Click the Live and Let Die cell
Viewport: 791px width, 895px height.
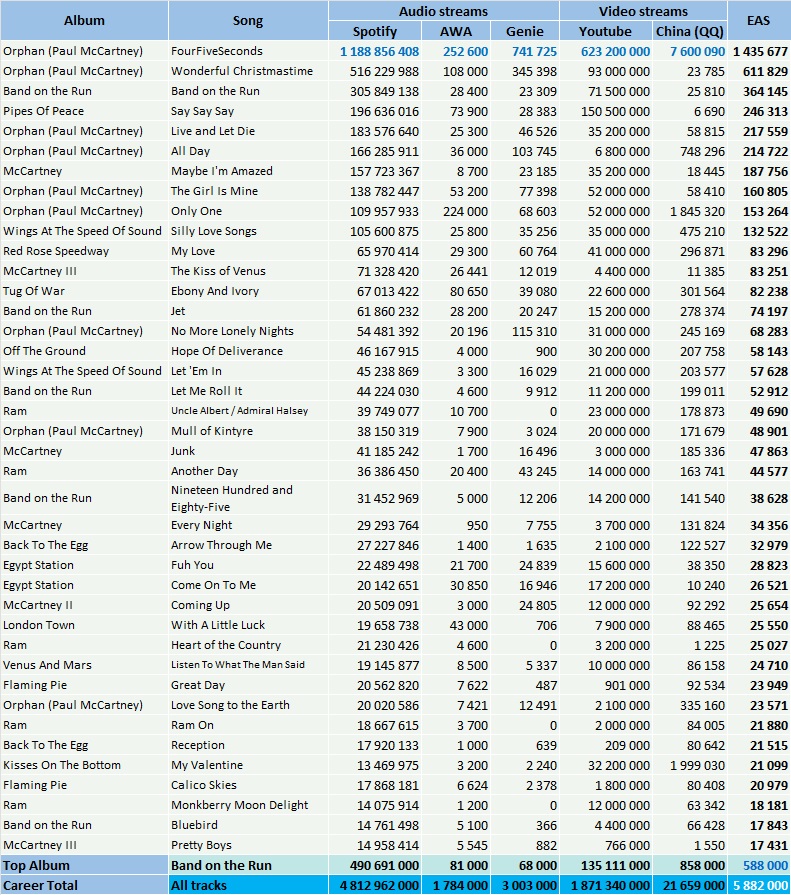click(x=248, y=131)
